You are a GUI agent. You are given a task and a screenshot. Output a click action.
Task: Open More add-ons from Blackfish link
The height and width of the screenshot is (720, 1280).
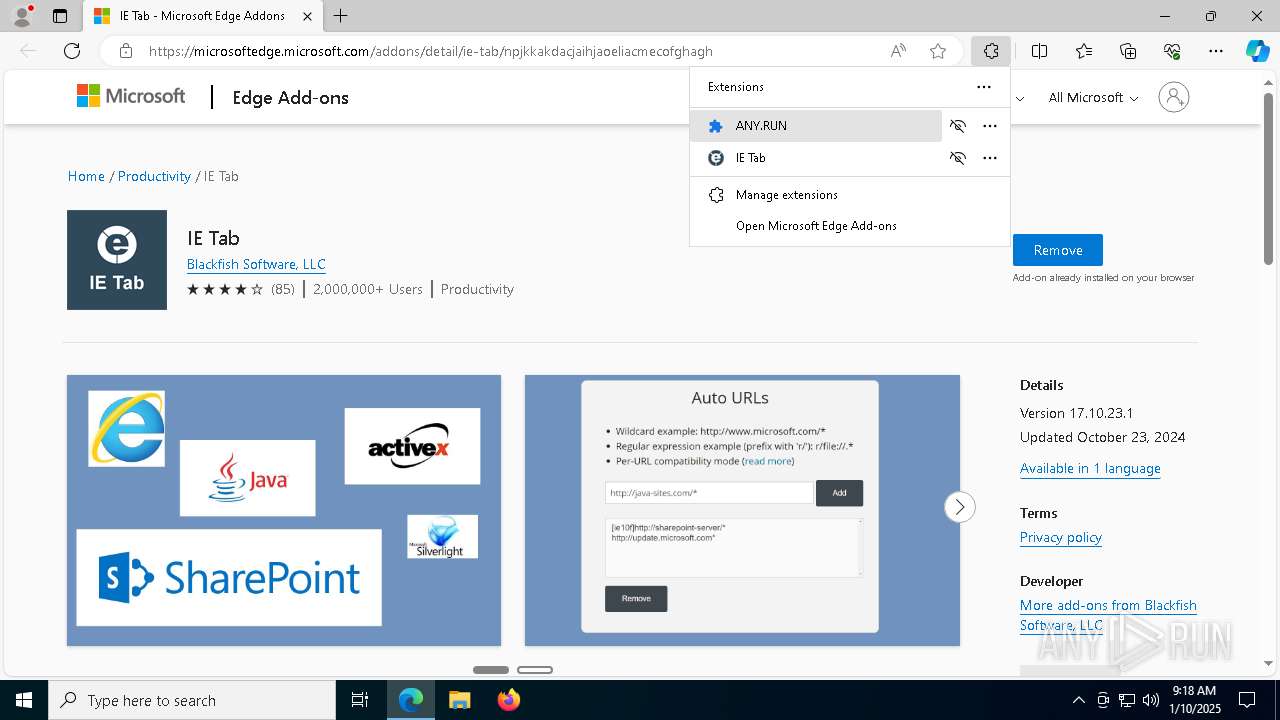click(x=1108, y=615)
